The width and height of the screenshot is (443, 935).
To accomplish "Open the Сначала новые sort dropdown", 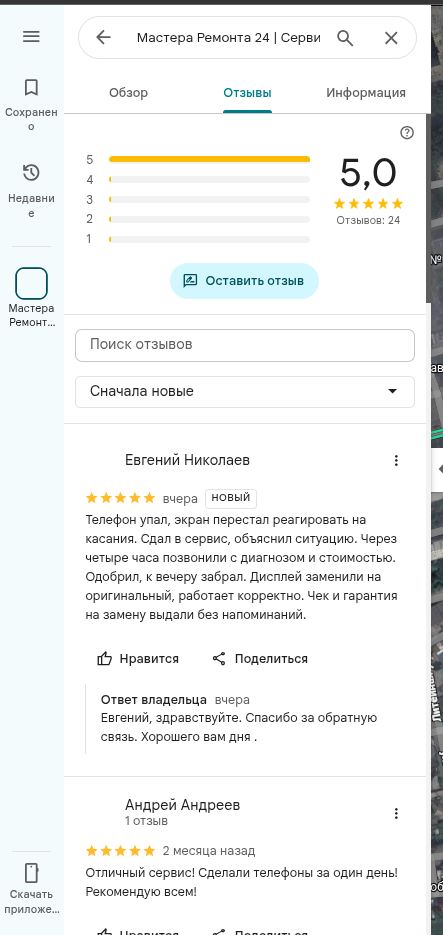I will tap(244, 392).
